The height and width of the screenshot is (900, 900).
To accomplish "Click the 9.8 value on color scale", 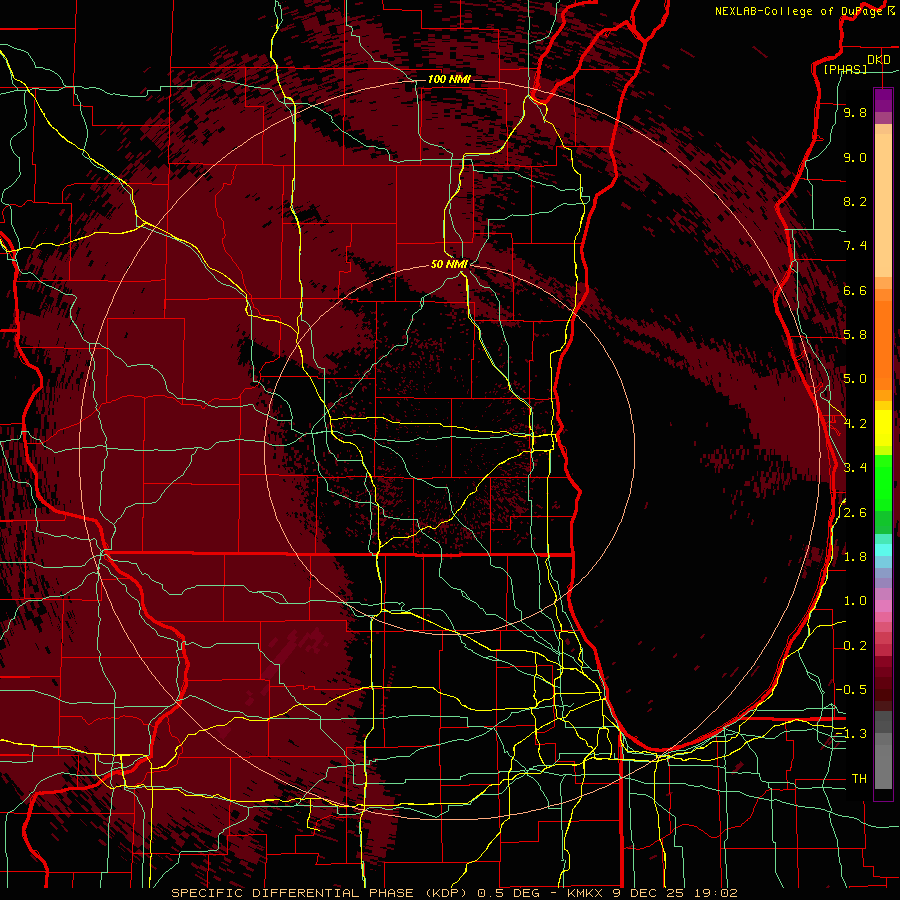I will click(855, 112).
